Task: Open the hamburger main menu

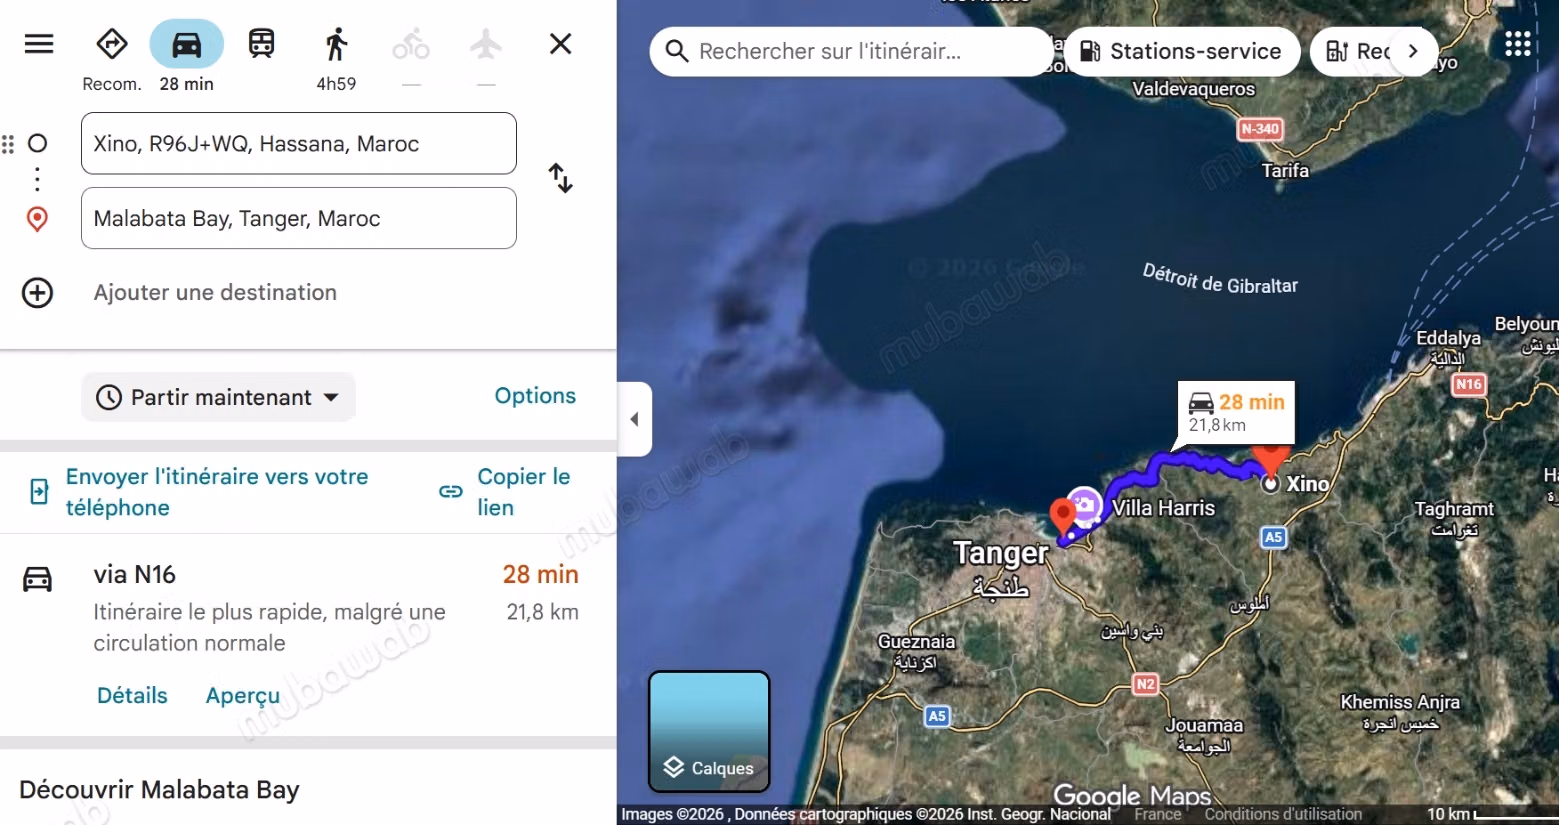Action: (x=39, y=44)
